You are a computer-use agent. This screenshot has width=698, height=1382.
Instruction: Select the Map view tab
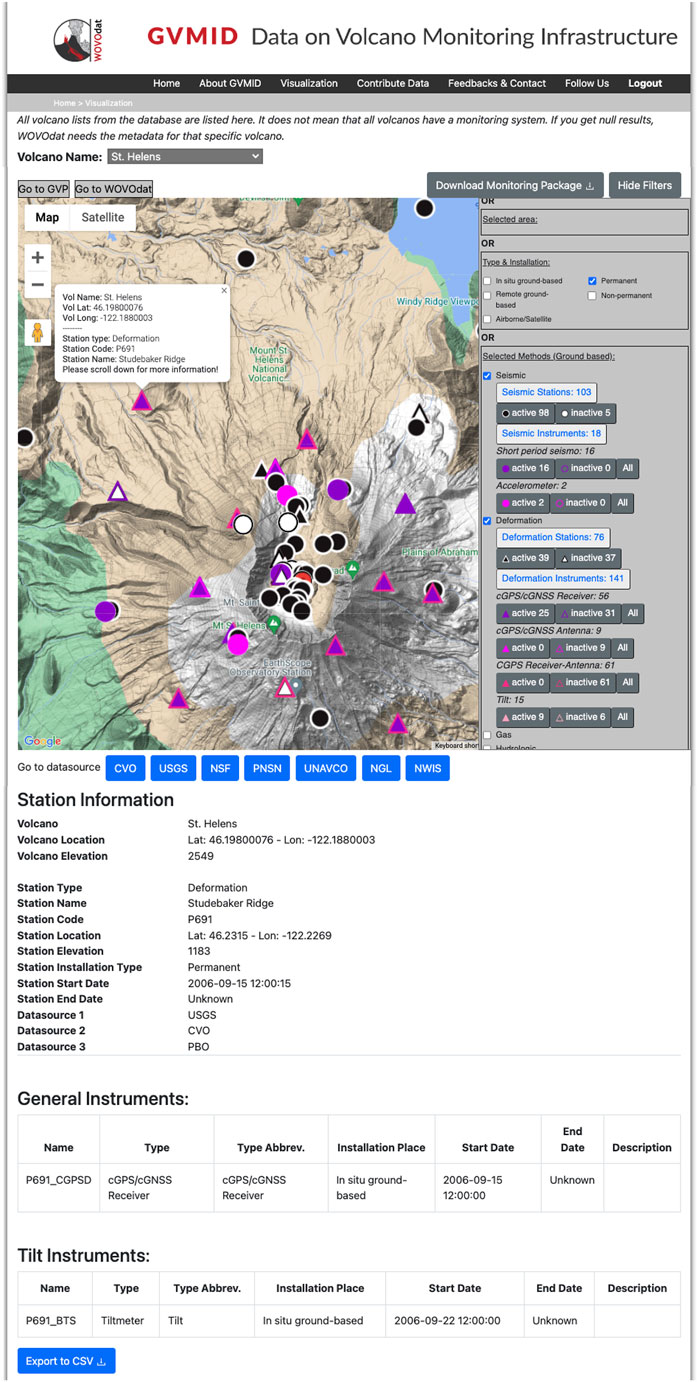coord(47,218)
